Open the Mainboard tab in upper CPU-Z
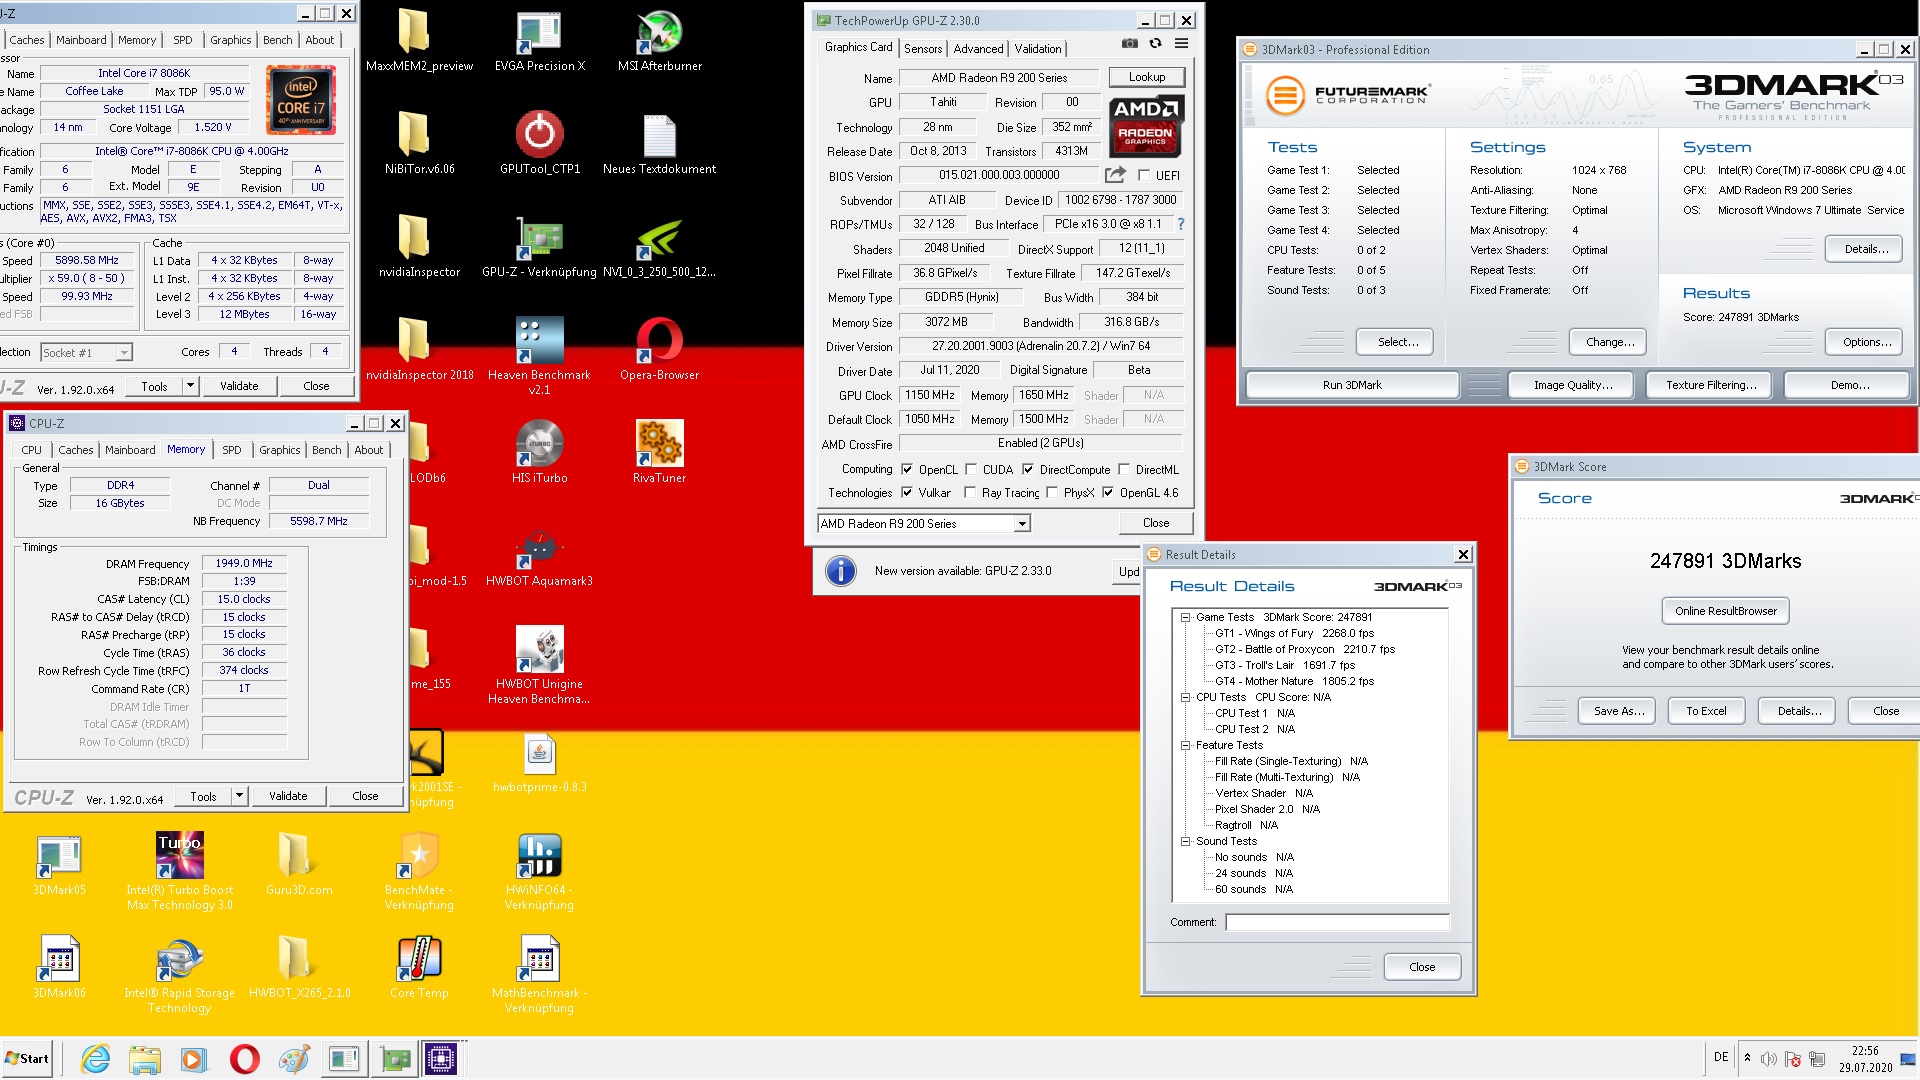The height and width of the screenshot is (1080, 1920). [x=81, y=40]
